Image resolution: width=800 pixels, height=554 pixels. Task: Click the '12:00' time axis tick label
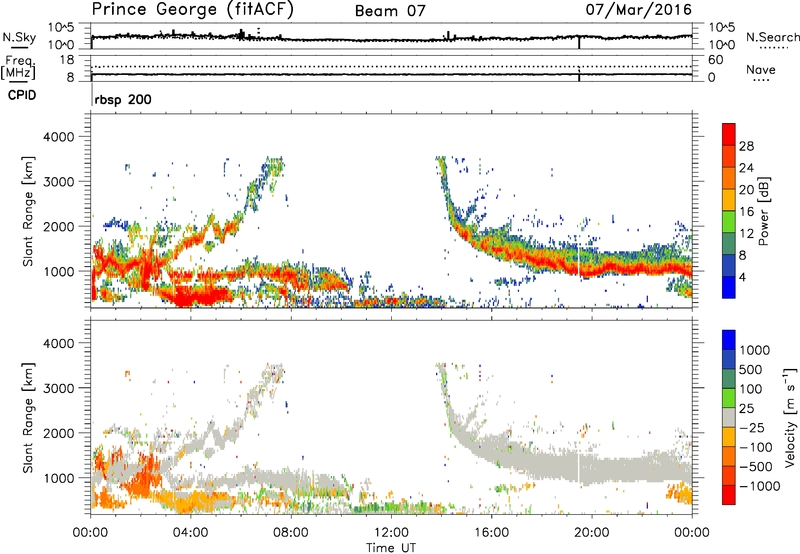pos(391,533)
